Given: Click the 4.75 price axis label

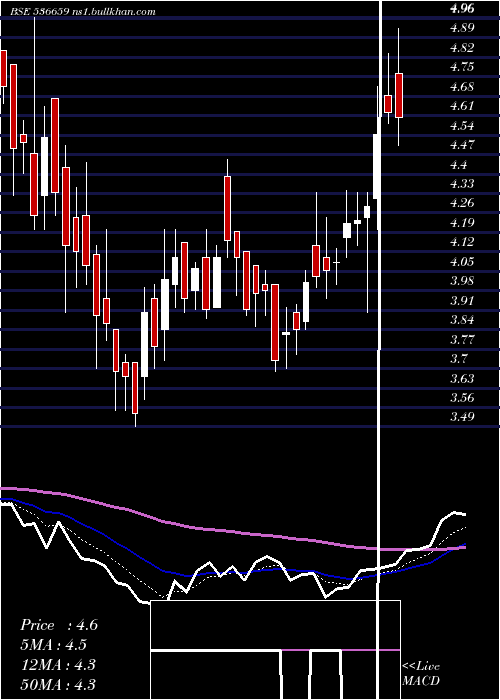Looking at the screenshot, I should 462,67.
